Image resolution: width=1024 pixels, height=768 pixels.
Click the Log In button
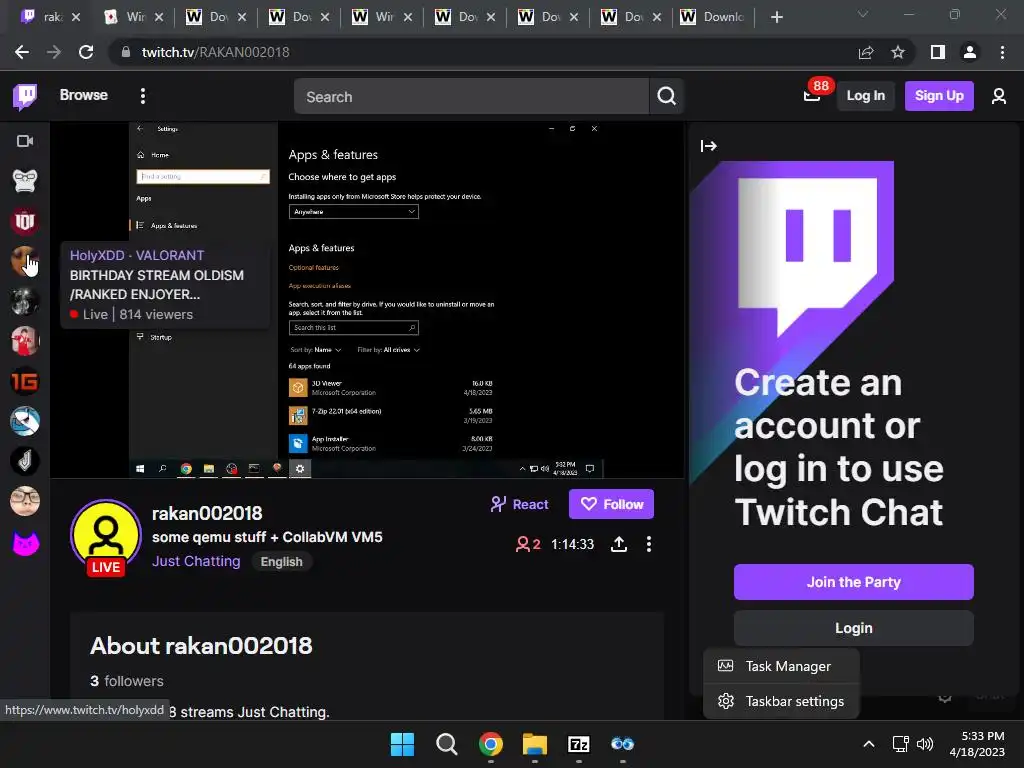(x=865, y=96)
